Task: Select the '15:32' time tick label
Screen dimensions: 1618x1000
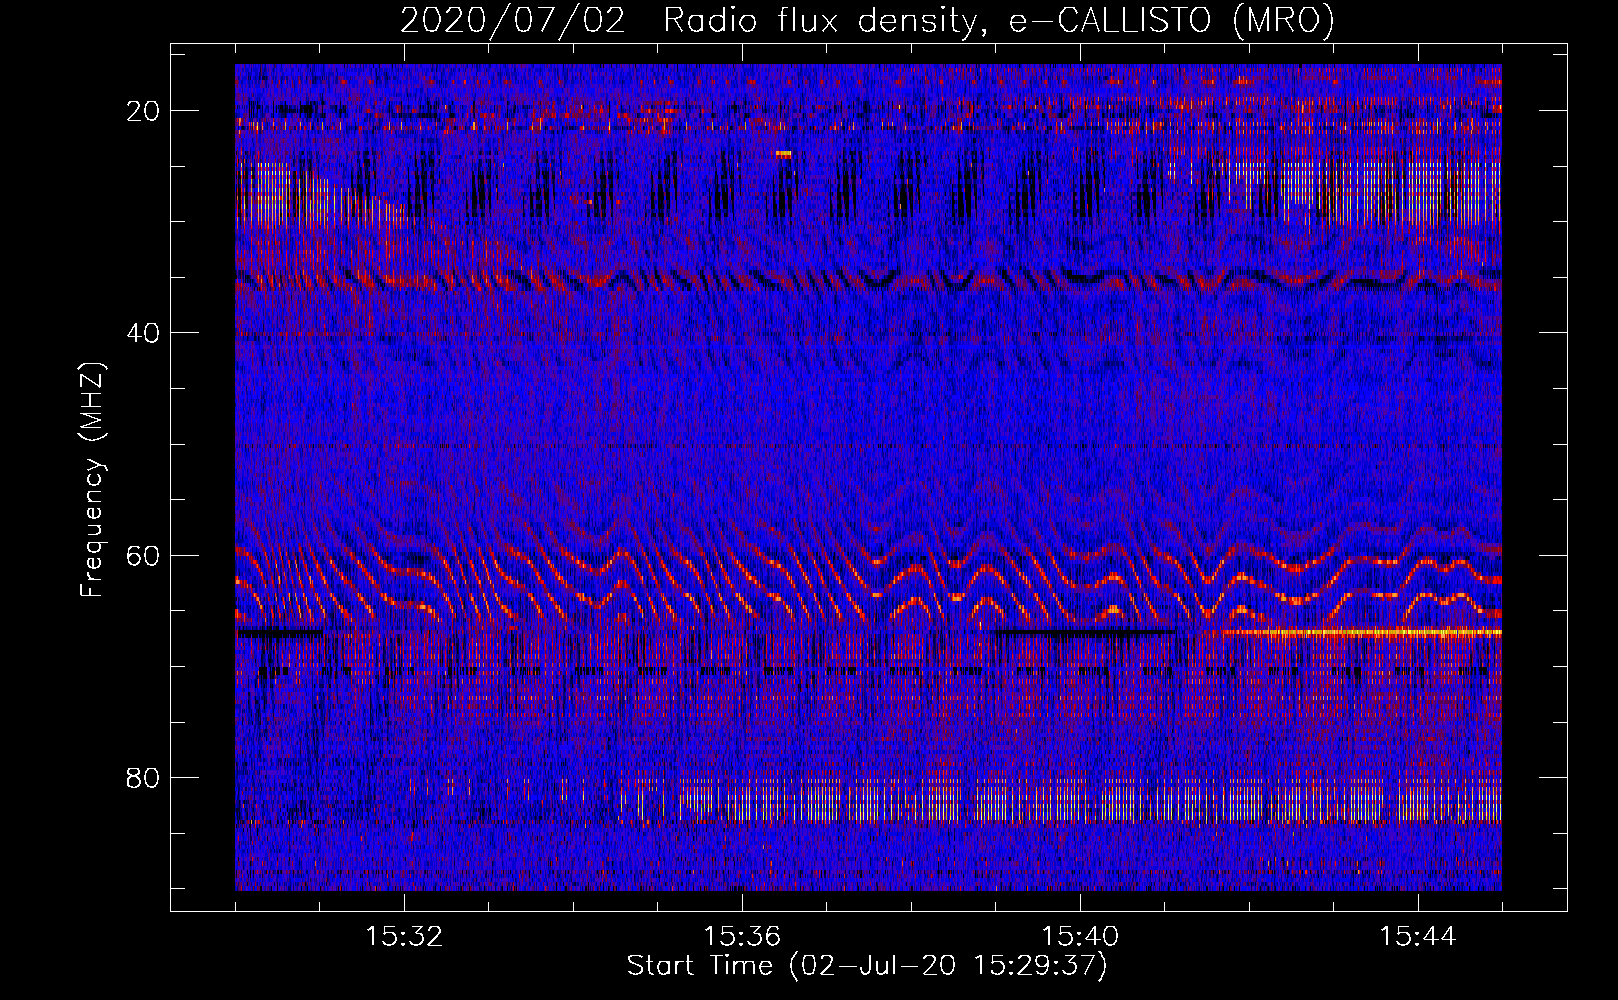Action: 404,937
